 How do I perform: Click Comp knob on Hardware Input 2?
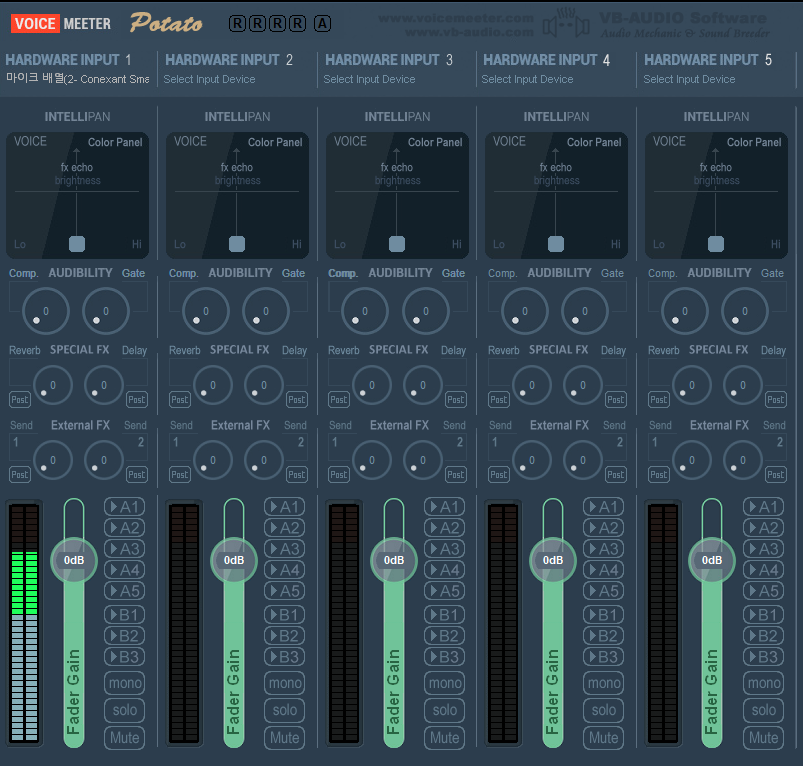205,310
